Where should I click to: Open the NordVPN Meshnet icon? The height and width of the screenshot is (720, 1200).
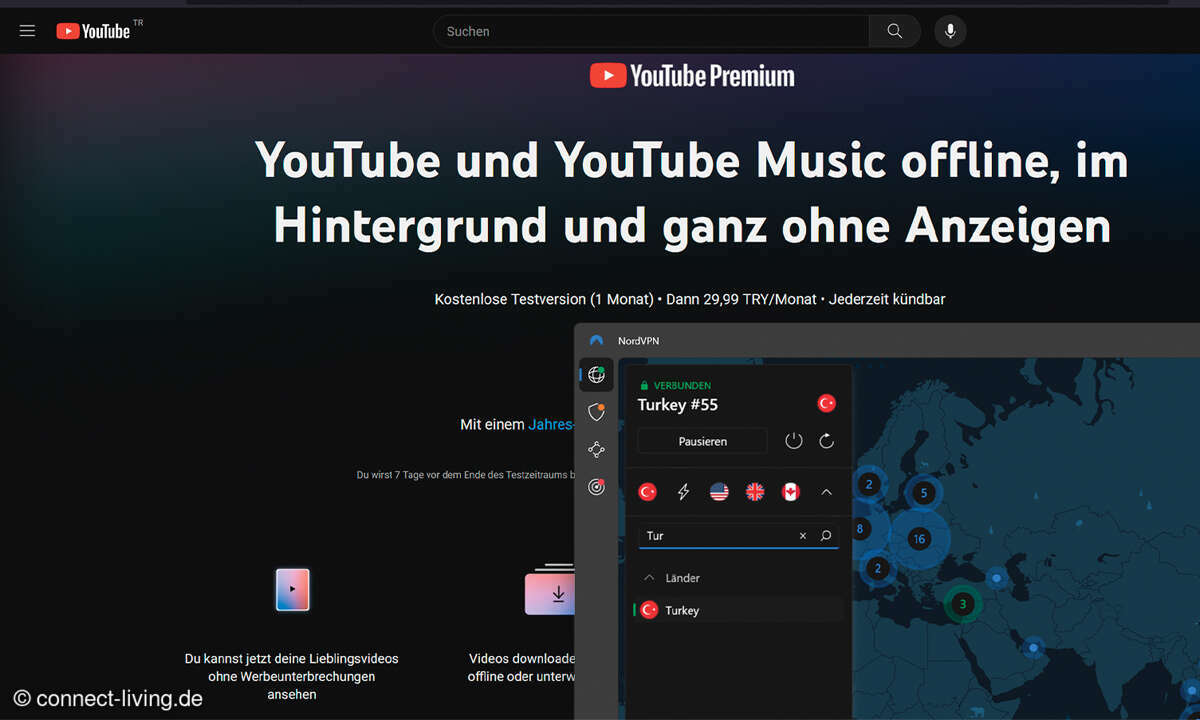pyautogui.click(x=597, y=450)
